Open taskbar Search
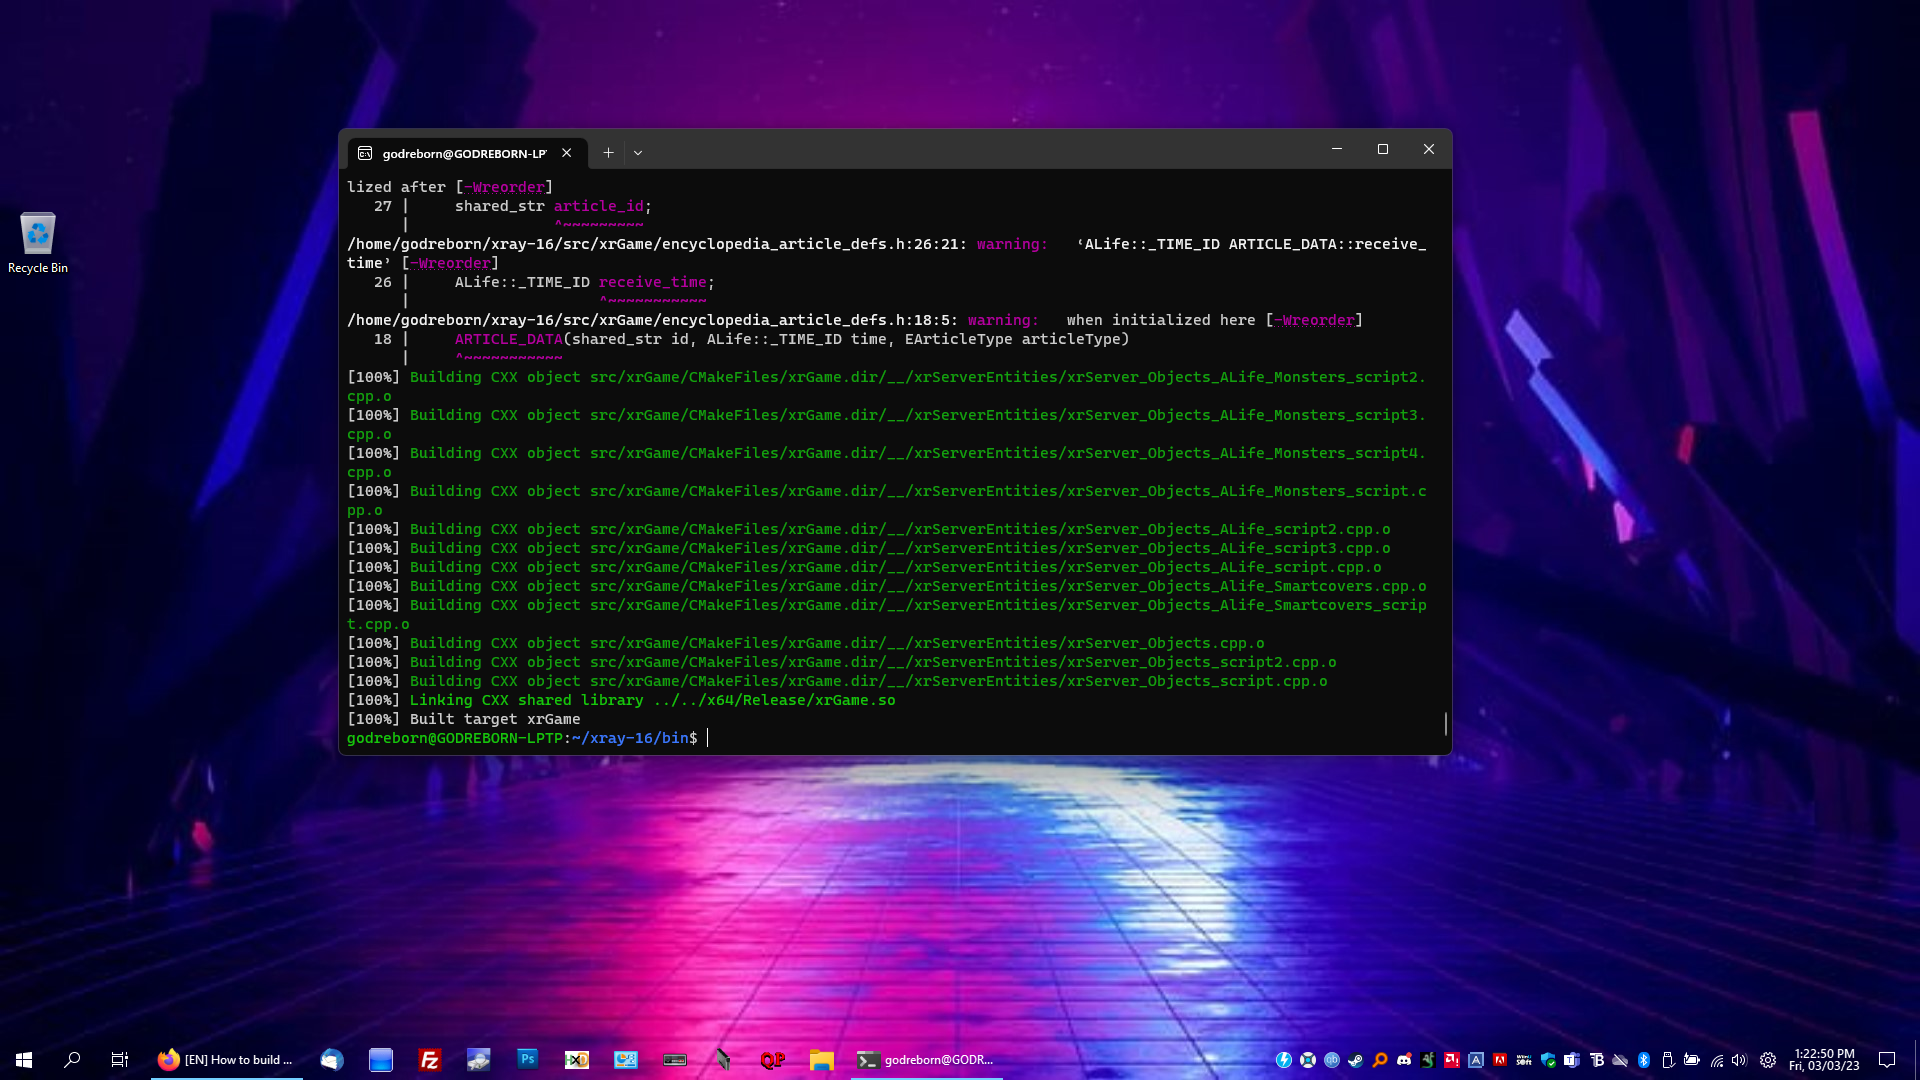Image resolution: width=1920 pixels, height=1080 pixels. [72, 1060]
